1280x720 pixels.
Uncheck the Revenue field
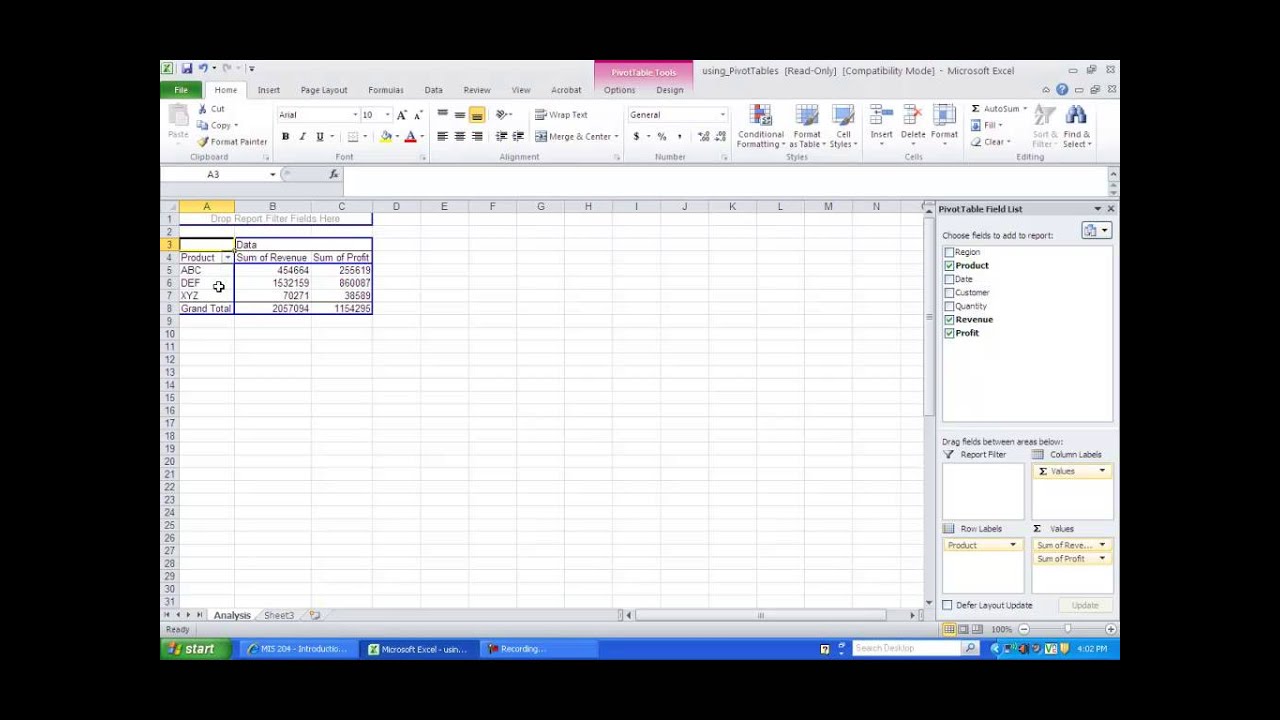(949, 320)
